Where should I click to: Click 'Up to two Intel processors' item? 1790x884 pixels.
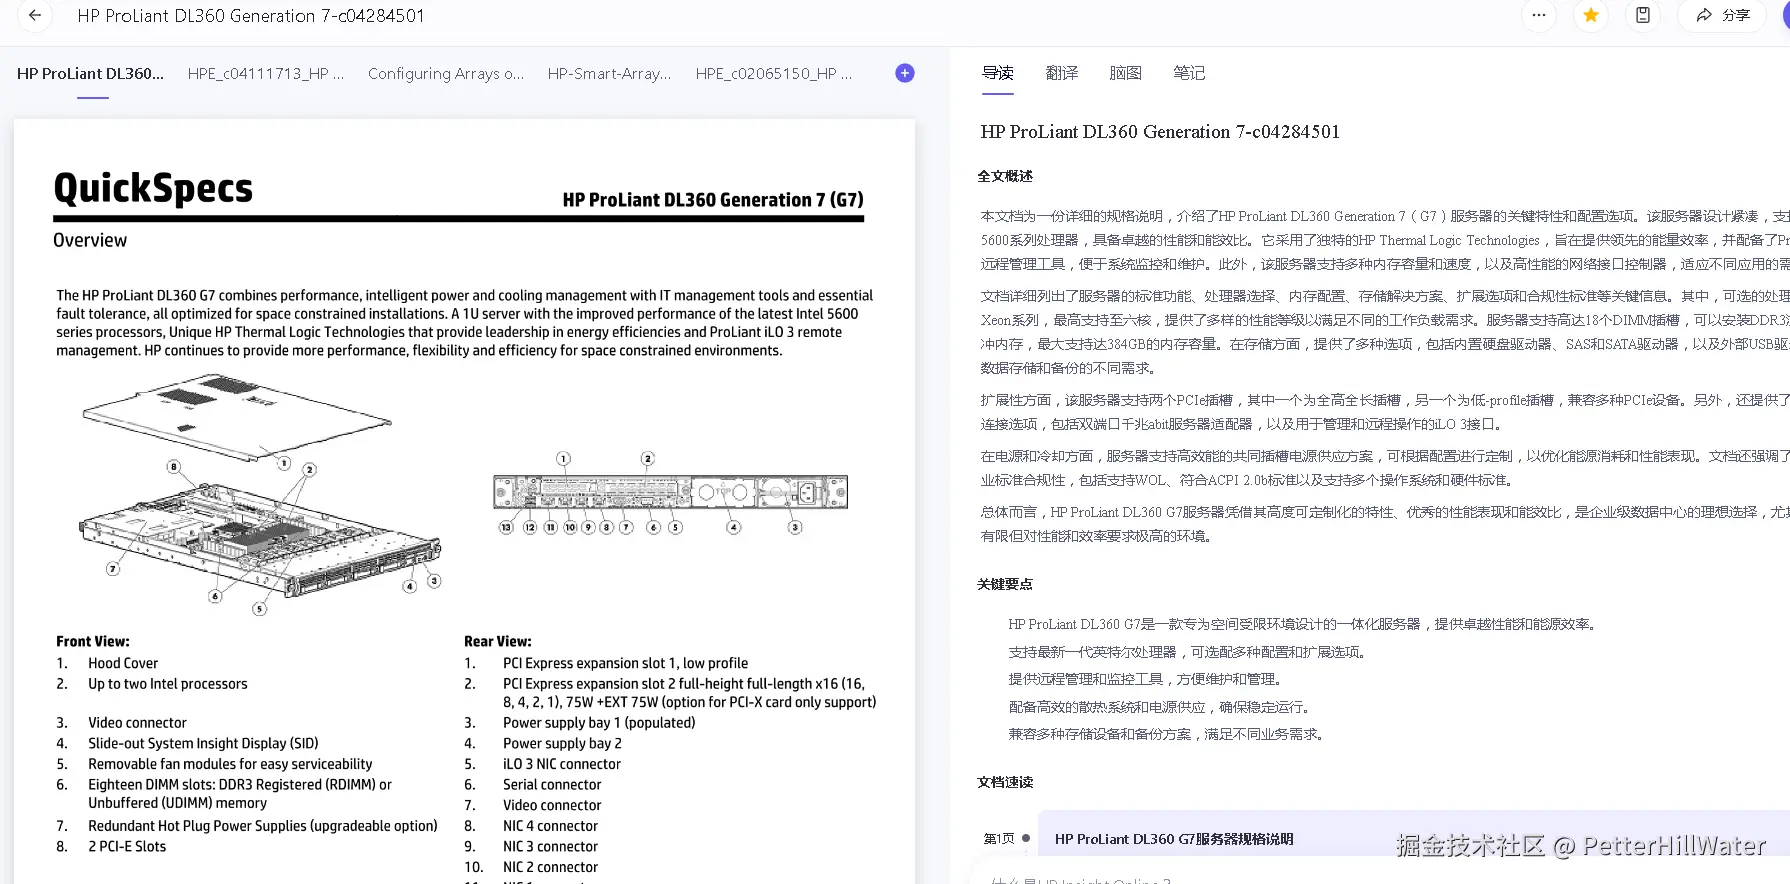(168, 684)
